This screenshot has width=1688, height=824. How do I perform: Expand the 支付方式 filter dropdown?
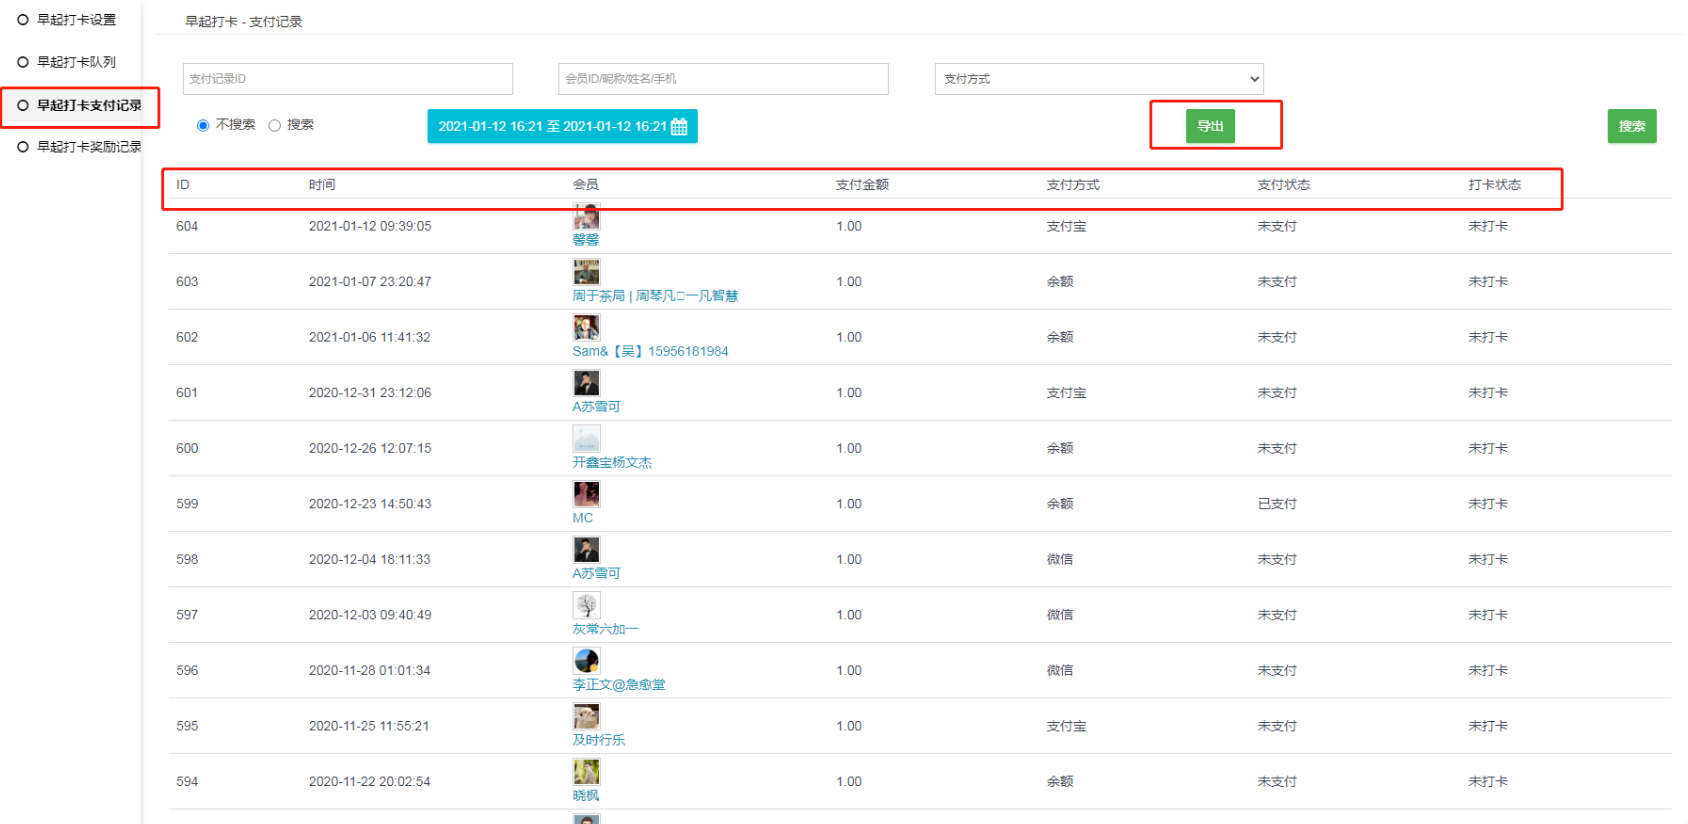1099,79
